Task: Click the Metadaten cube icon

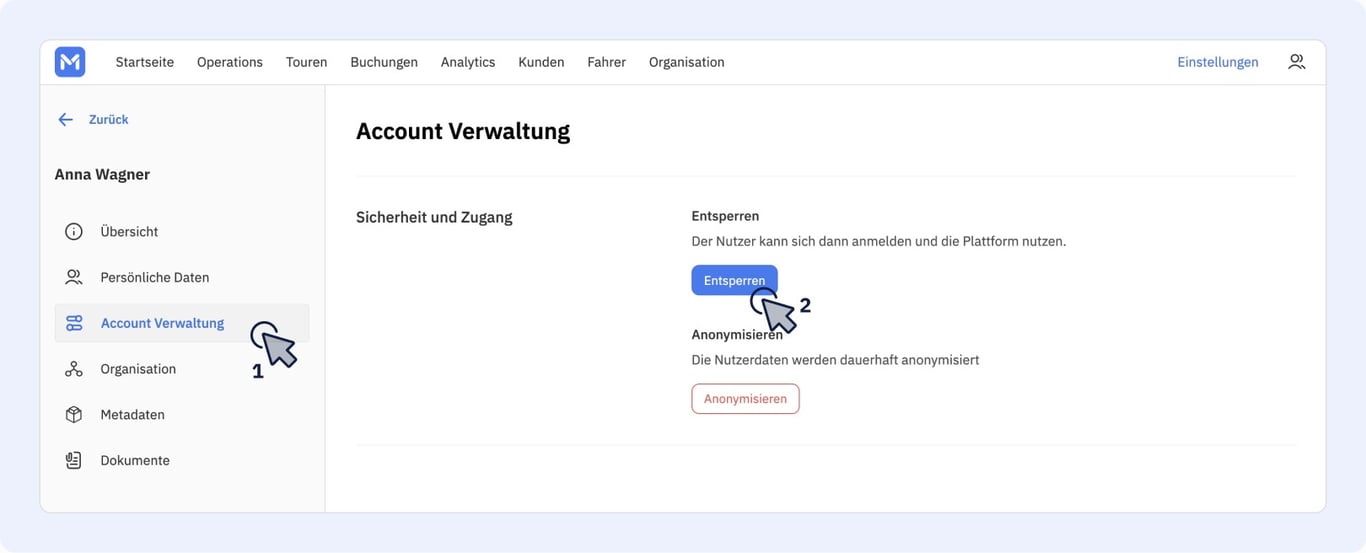Action: tap(74, 414)
